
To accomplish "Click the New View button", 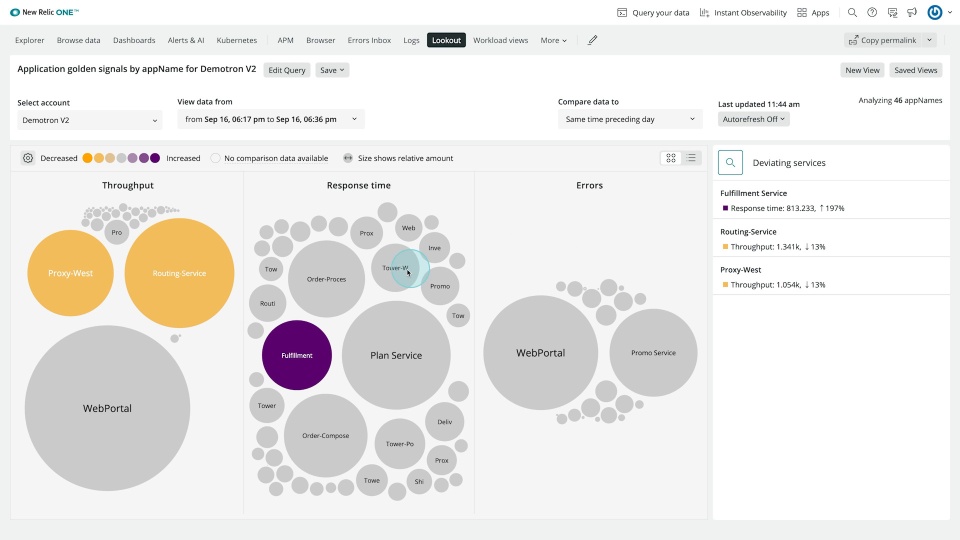I will point(862,70).
